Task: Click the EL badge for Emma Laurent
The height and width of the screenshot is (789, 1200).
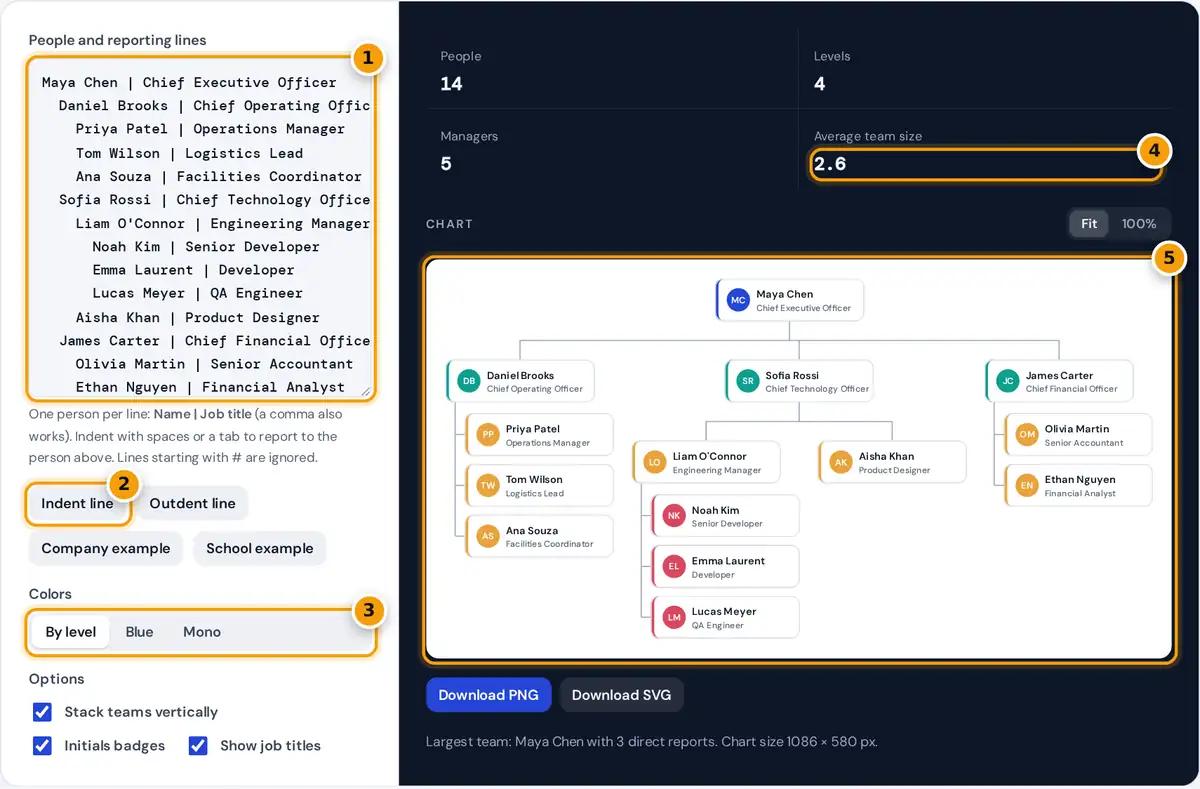Action: 673,566
